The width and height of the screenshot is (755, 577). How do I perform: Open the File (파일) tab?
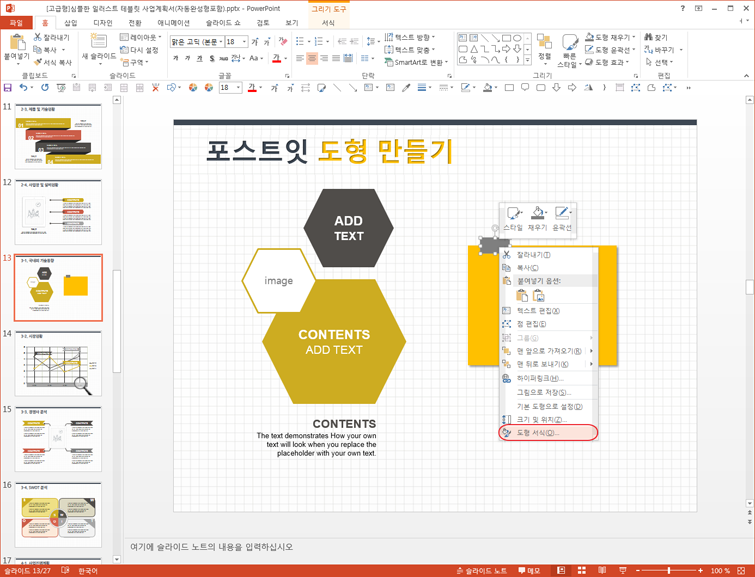coord(16,23)
